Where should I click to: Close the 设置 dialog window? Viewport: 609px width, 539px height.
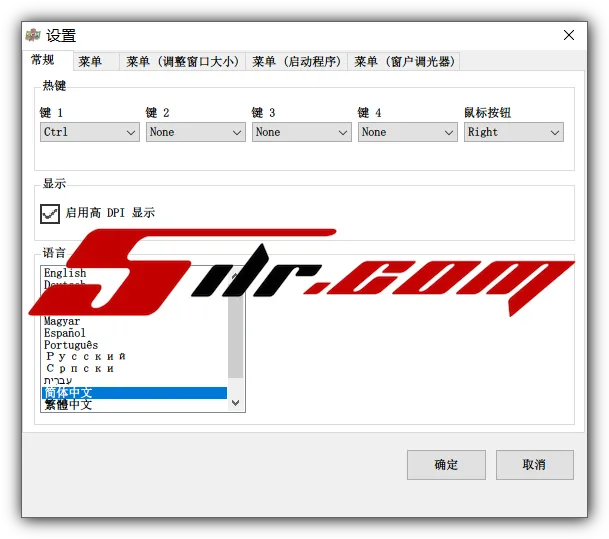point(569,35)
